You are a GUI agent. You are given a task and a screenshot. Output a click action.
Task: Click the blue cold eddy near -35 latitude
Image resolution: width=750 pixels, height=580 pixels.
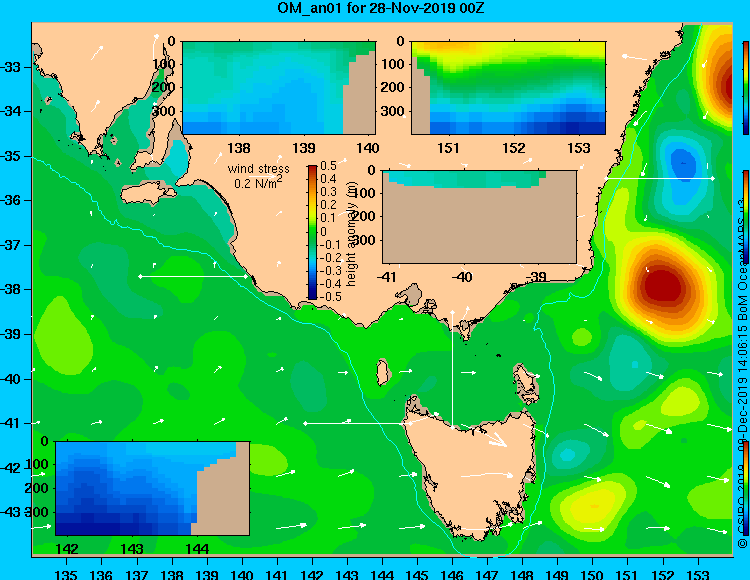coord(683,164)
